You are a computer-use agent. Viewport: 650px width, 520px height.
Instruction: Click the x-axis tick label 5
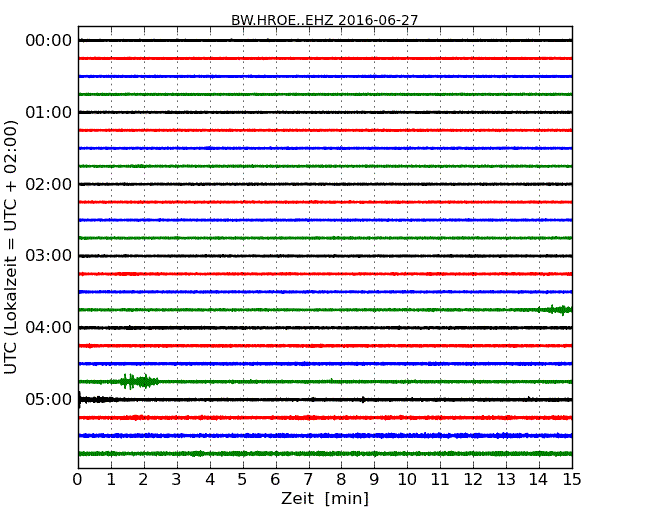[x=242, y=480]
